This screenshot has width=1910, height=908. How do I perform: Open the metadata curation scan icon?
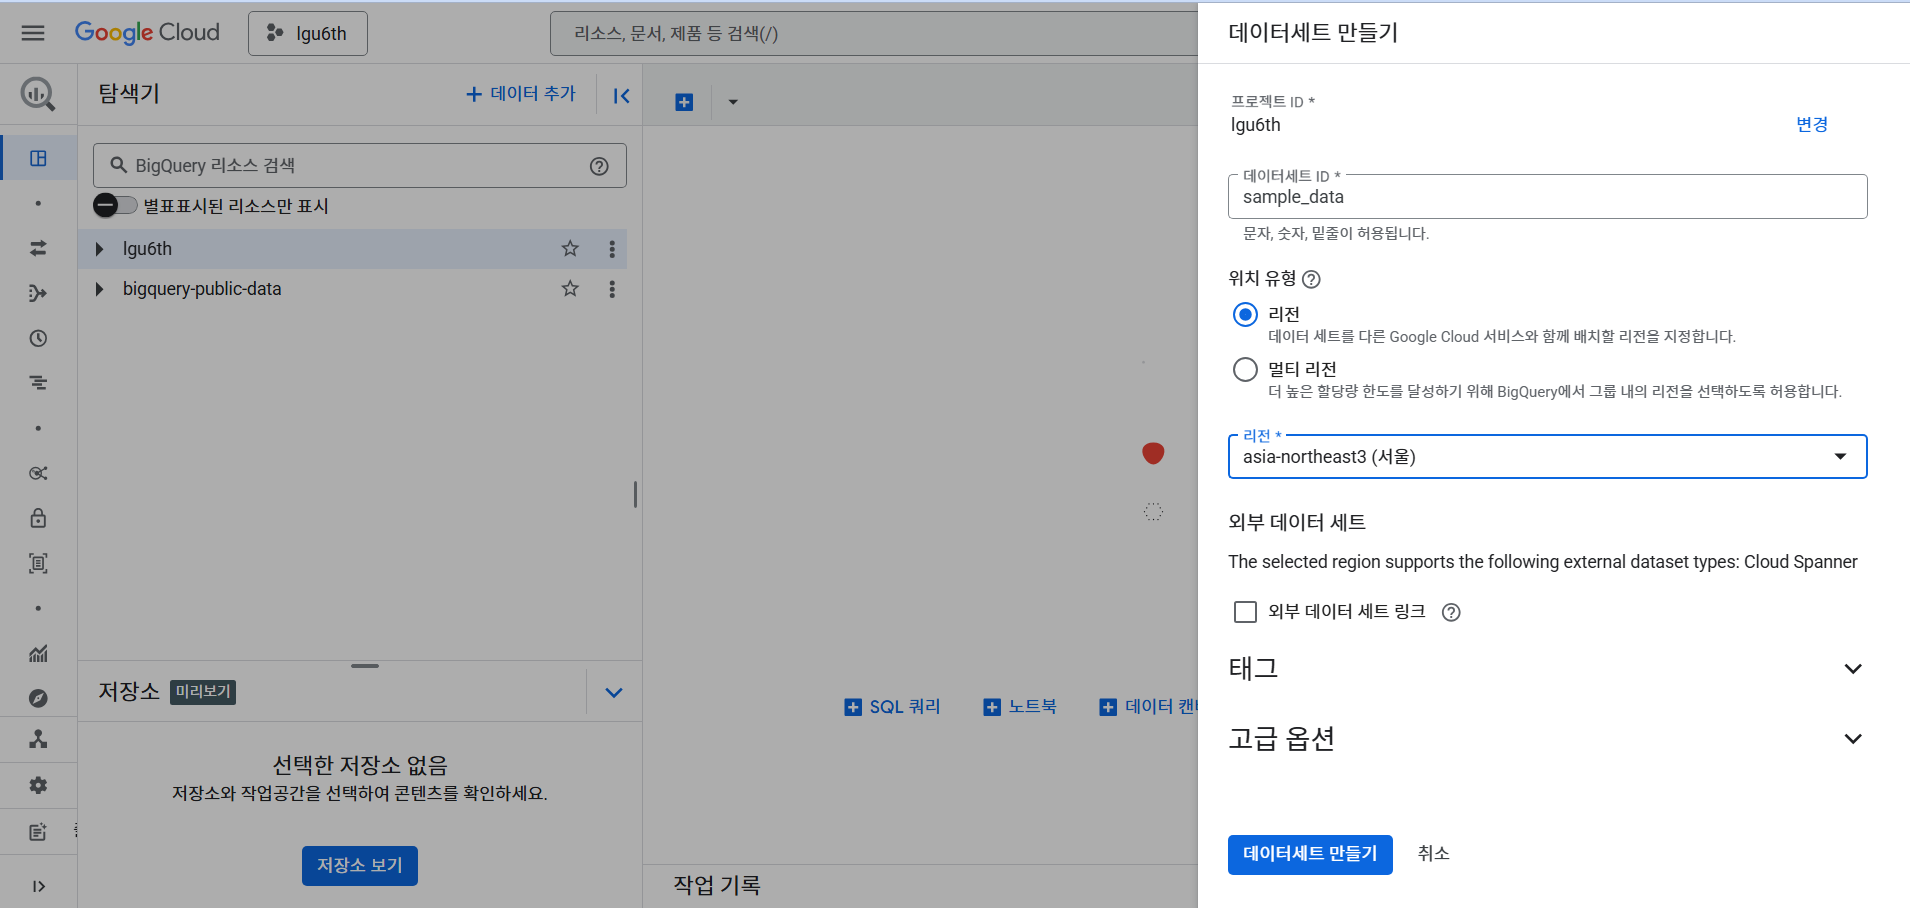tap(38, 563)
